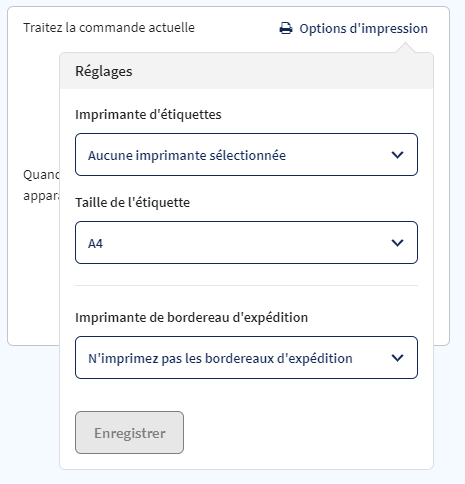Click the printer icon beside Options d'impression
The image size is (465, 484).
[x=286, y=28]
